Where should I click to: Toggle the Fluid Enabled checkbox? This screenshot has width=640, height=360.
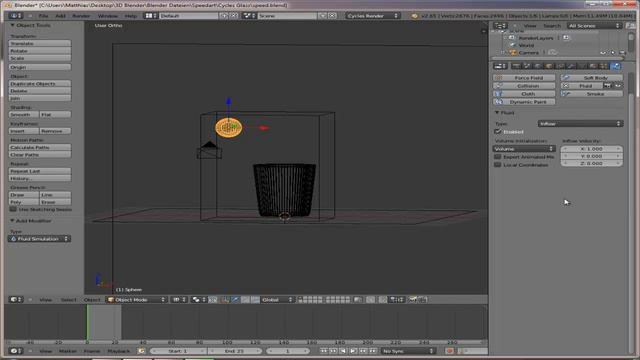coord(498,131)
